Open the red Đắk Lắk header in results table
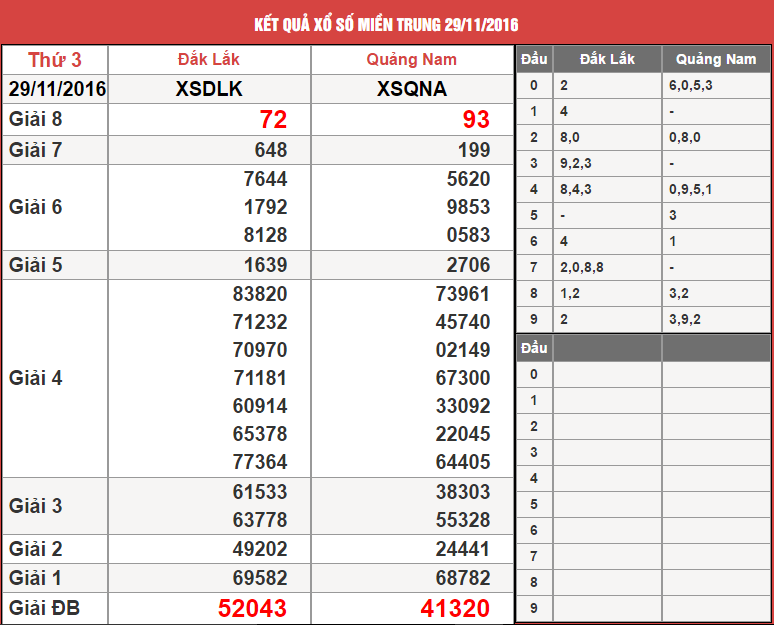The height and width of the screenshot is (625, 774). click(x=208, y=60)
